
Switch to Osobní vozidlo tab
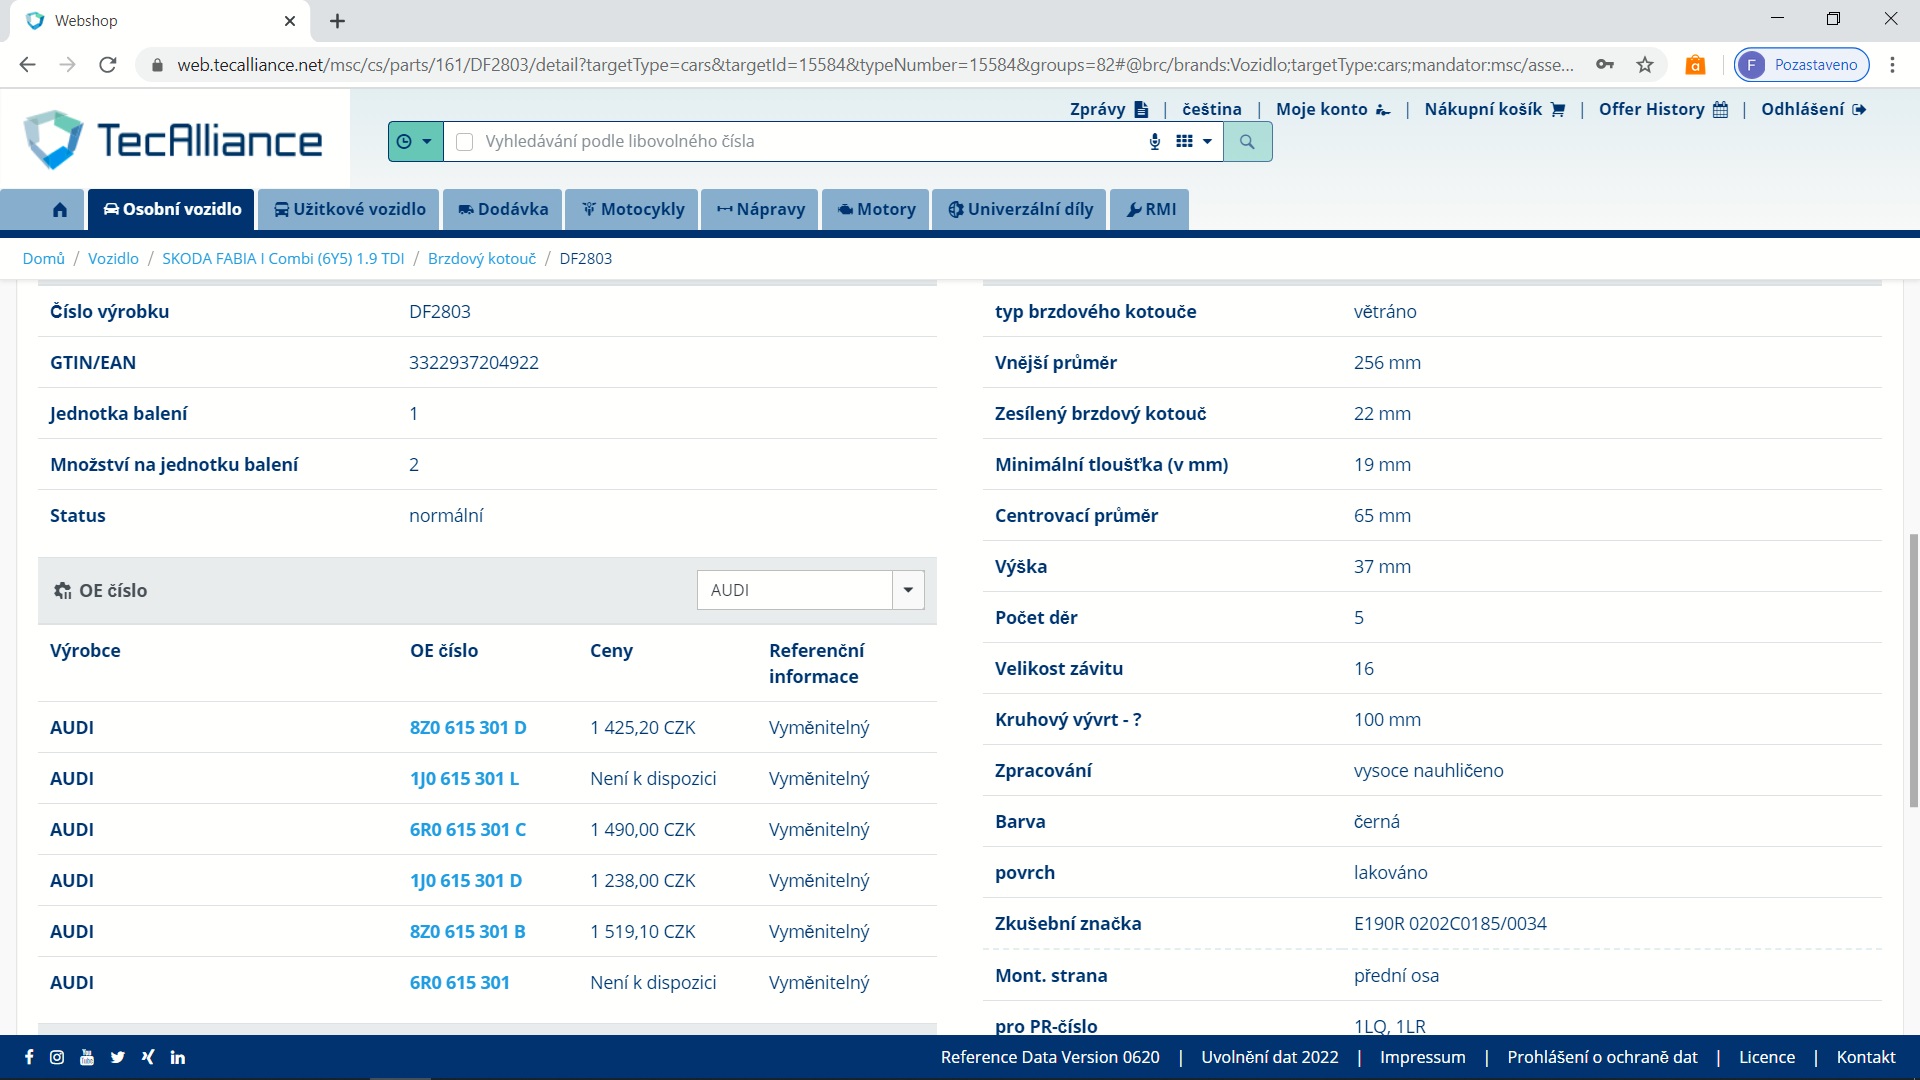point(172,209)
